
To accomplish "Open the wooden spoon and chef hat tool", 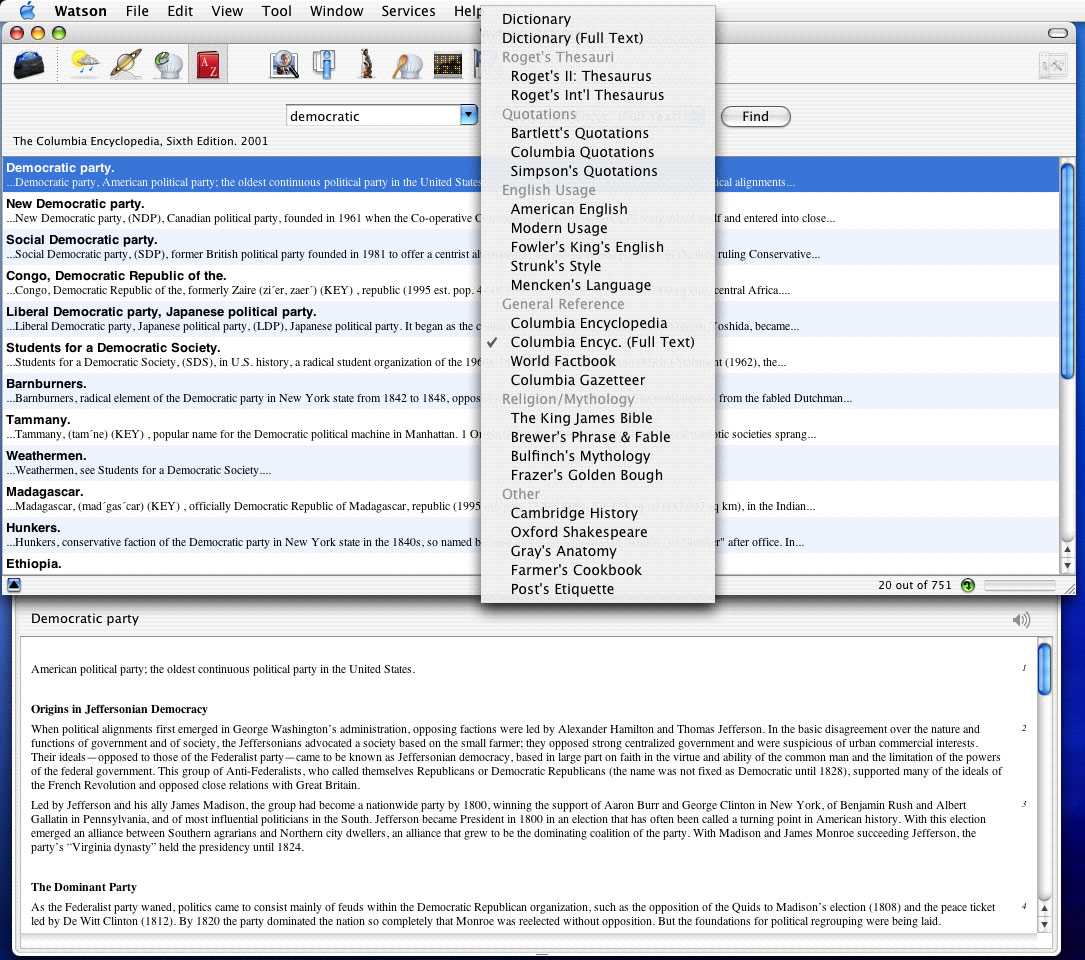I will [x=407, y=66].
